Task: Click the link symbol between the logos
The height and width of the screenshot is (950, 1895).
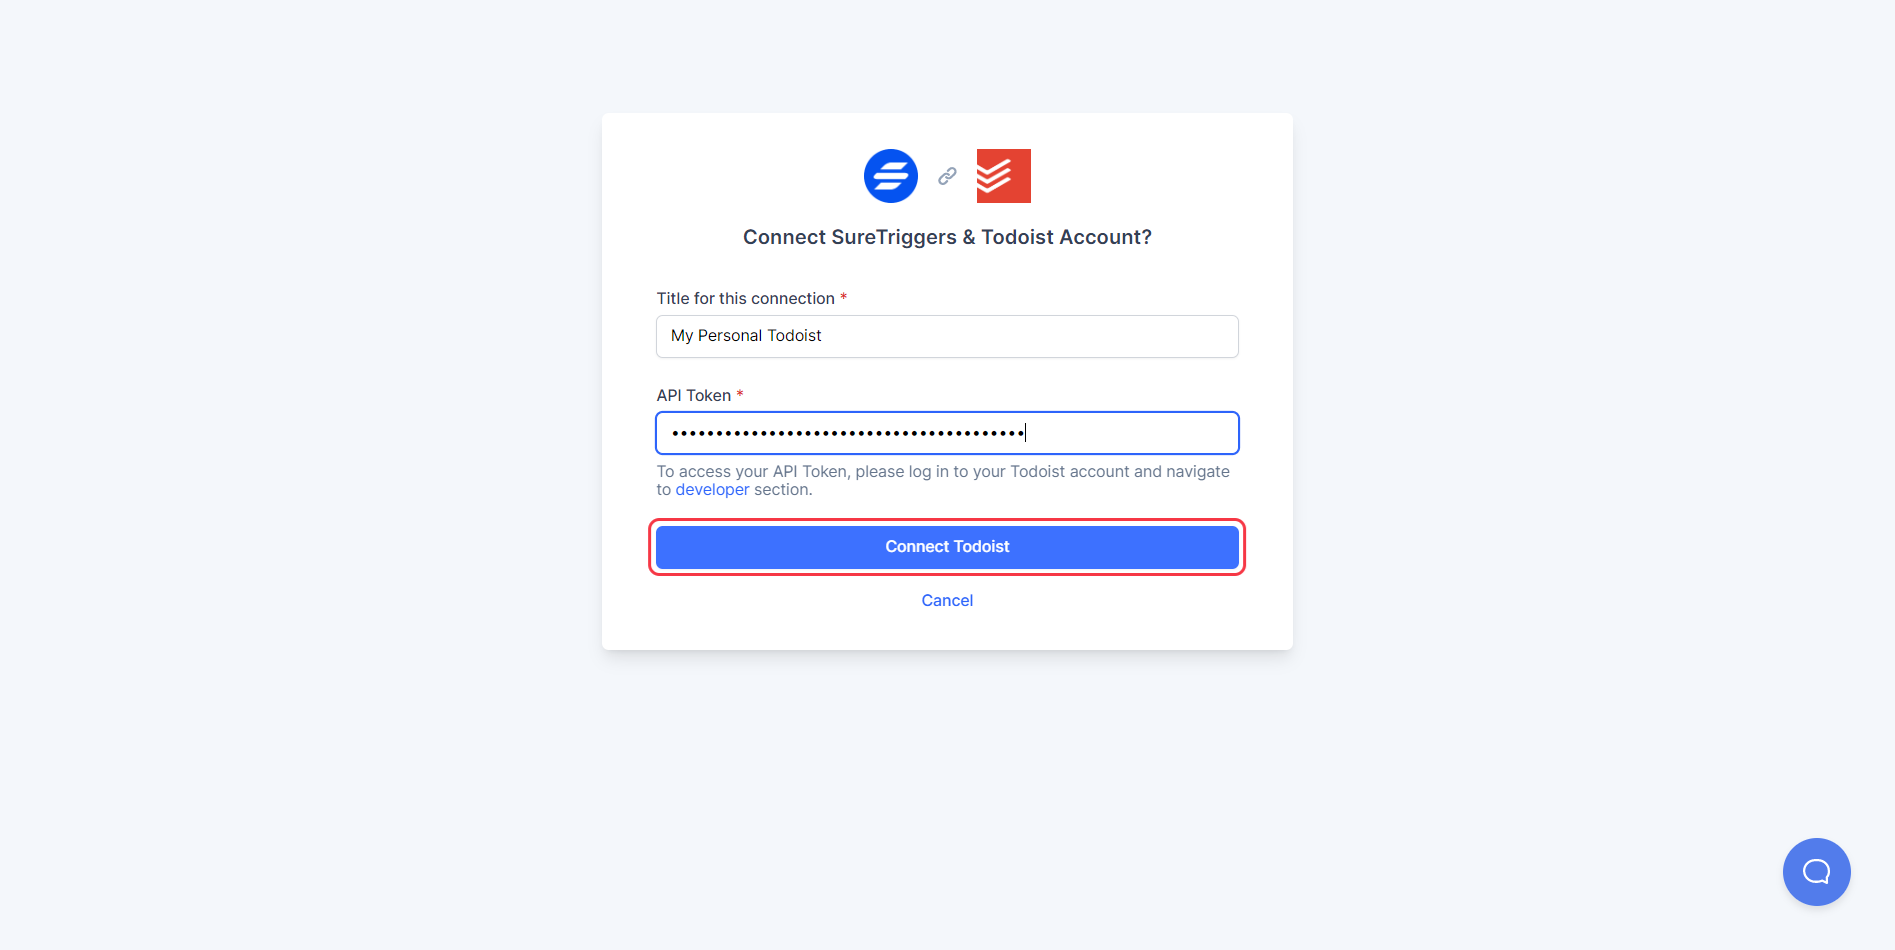Action: [x=946, y=175]
